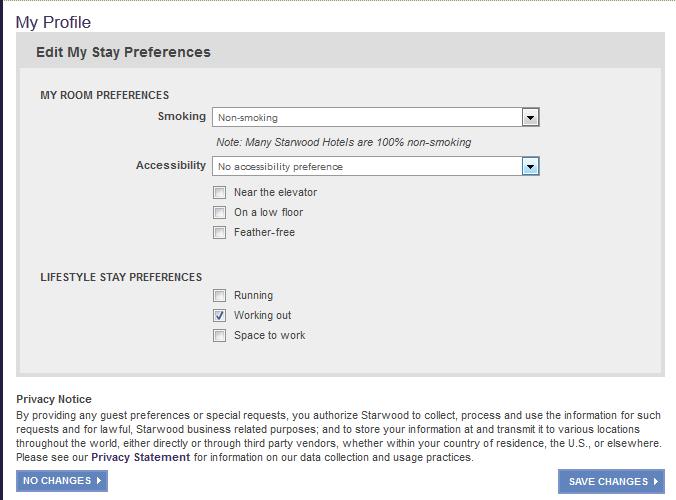676x500 pixels.
Task: Click the 'Accessibility' field label
Action: tap(171, 165)
